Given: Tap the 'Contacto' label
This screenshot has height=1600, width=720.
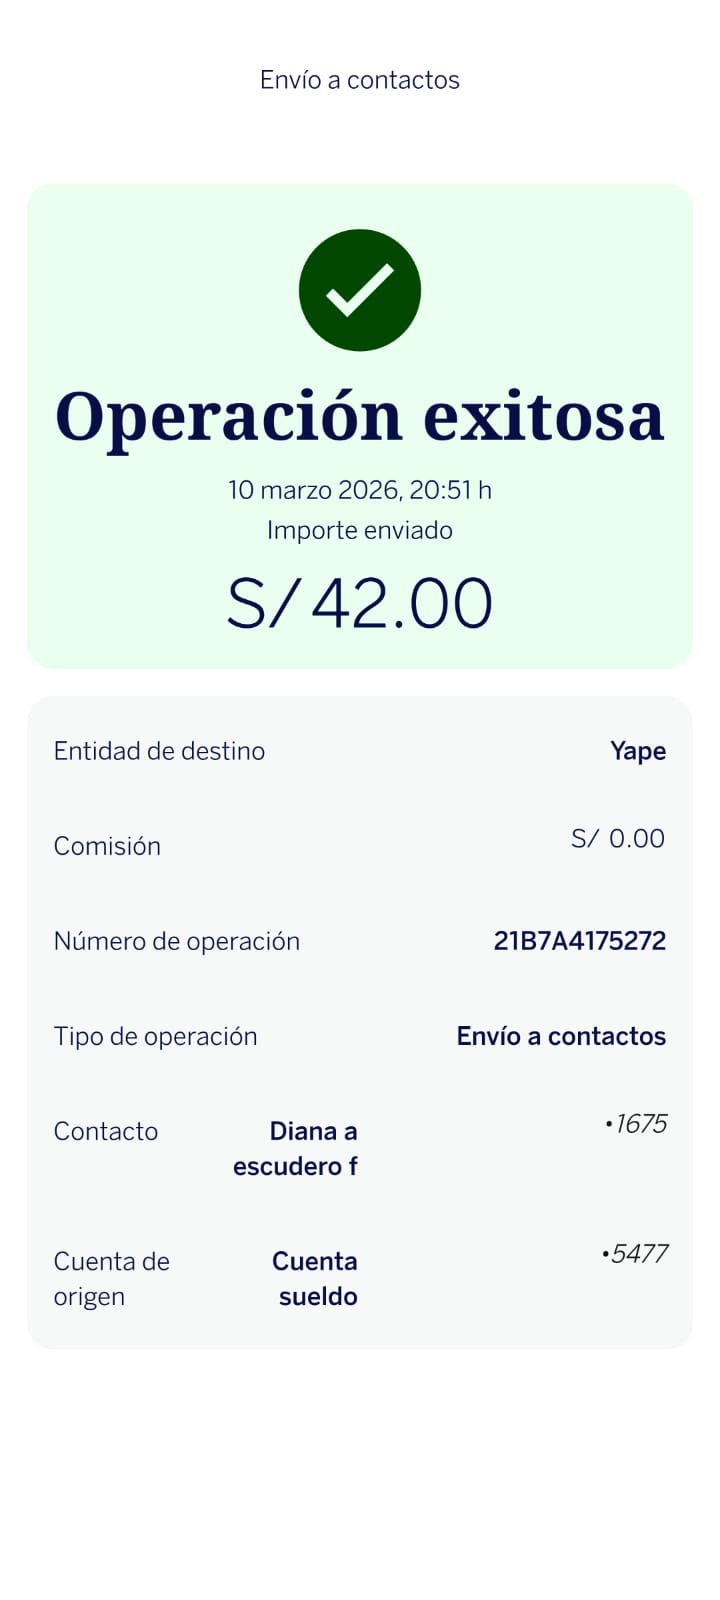Looking at the screenshot, I should tap(106, 1131).
